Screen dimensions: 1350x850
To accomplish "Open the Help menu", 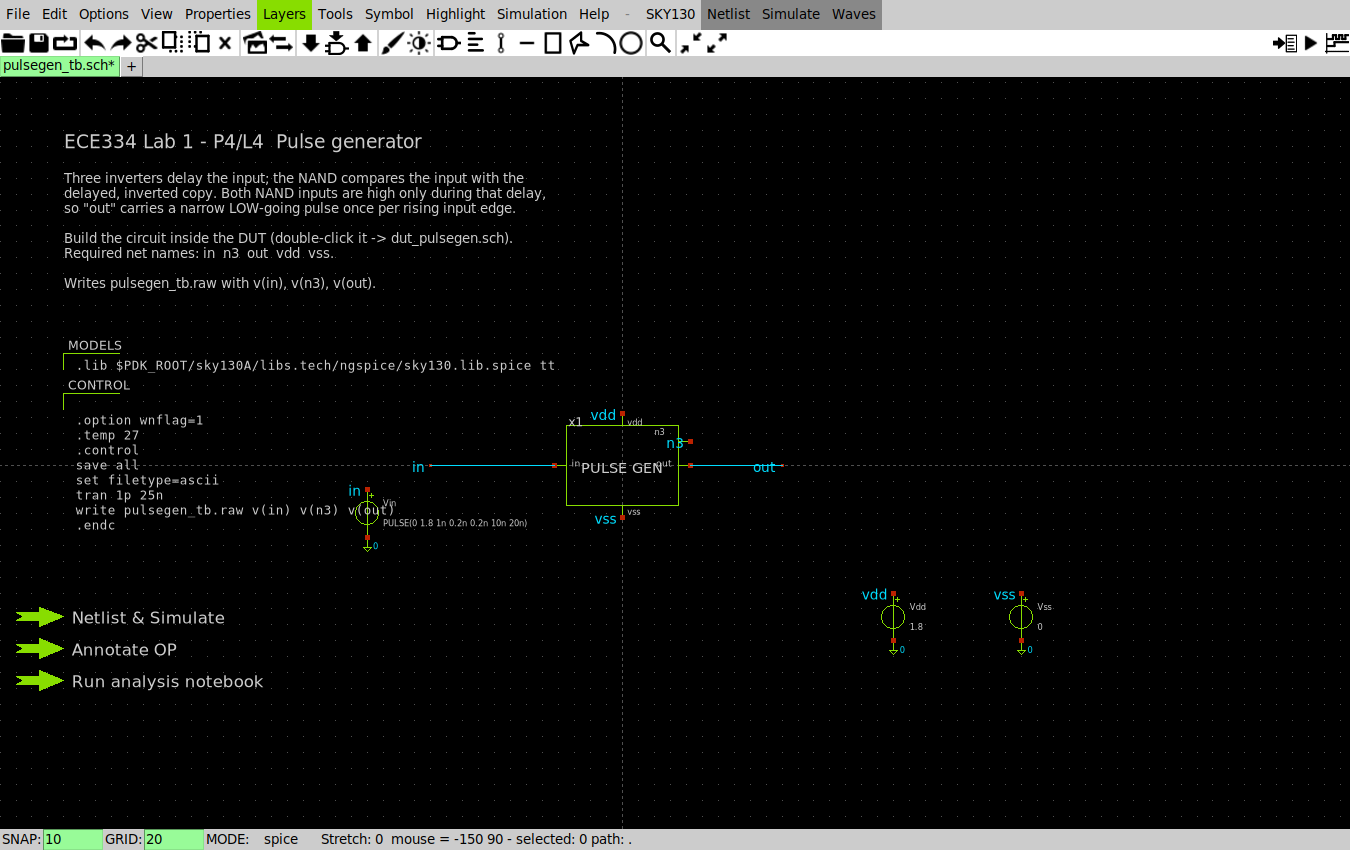I will (x=594, y=14).
